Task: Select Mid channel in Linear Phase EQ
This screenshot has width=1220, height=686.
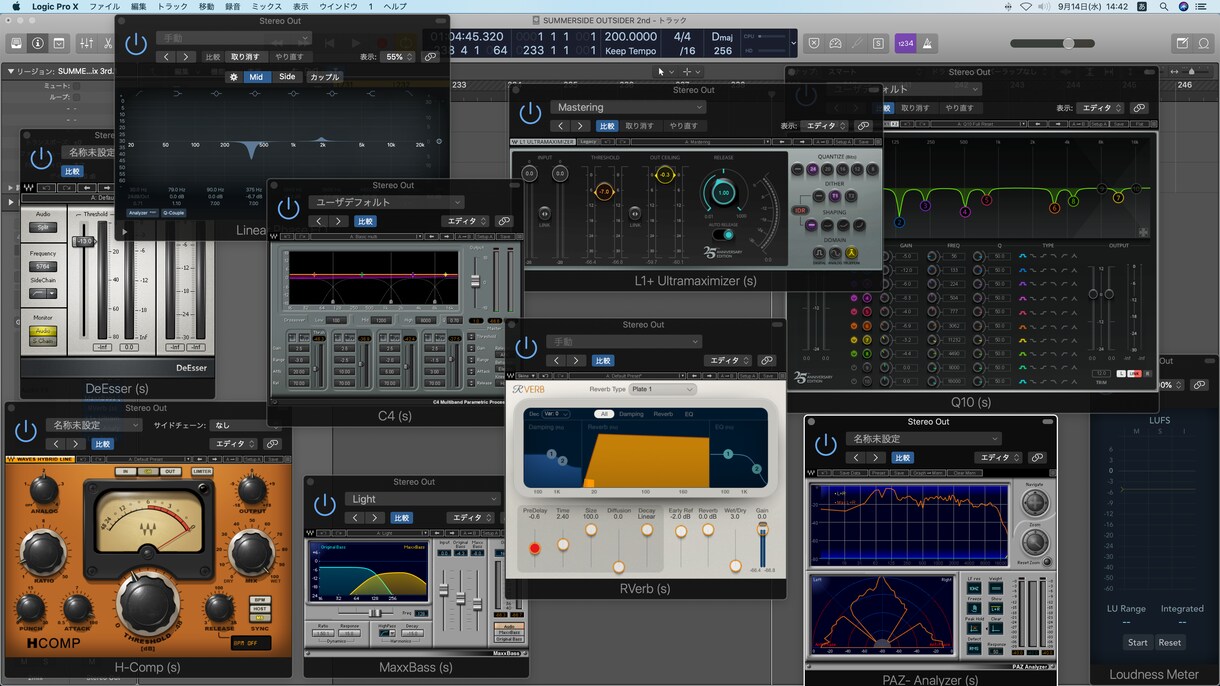Action: (x=256, y=77)
